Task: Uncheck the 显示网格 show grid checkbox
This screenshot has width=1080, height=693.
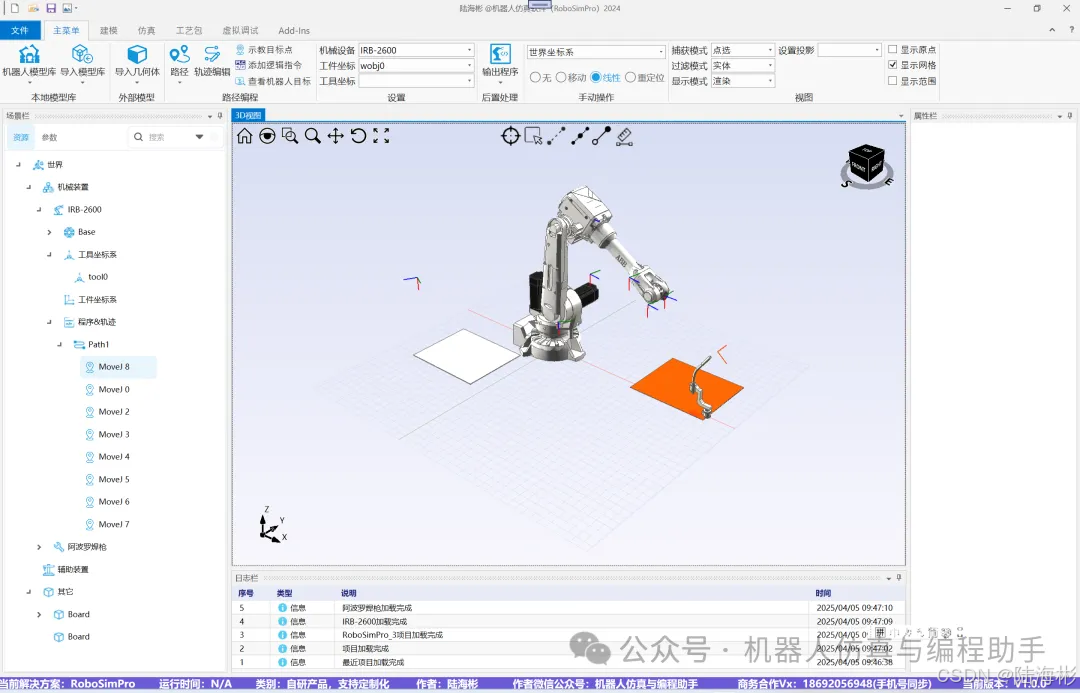Action: pyautogui.click(x=893, y=65)
